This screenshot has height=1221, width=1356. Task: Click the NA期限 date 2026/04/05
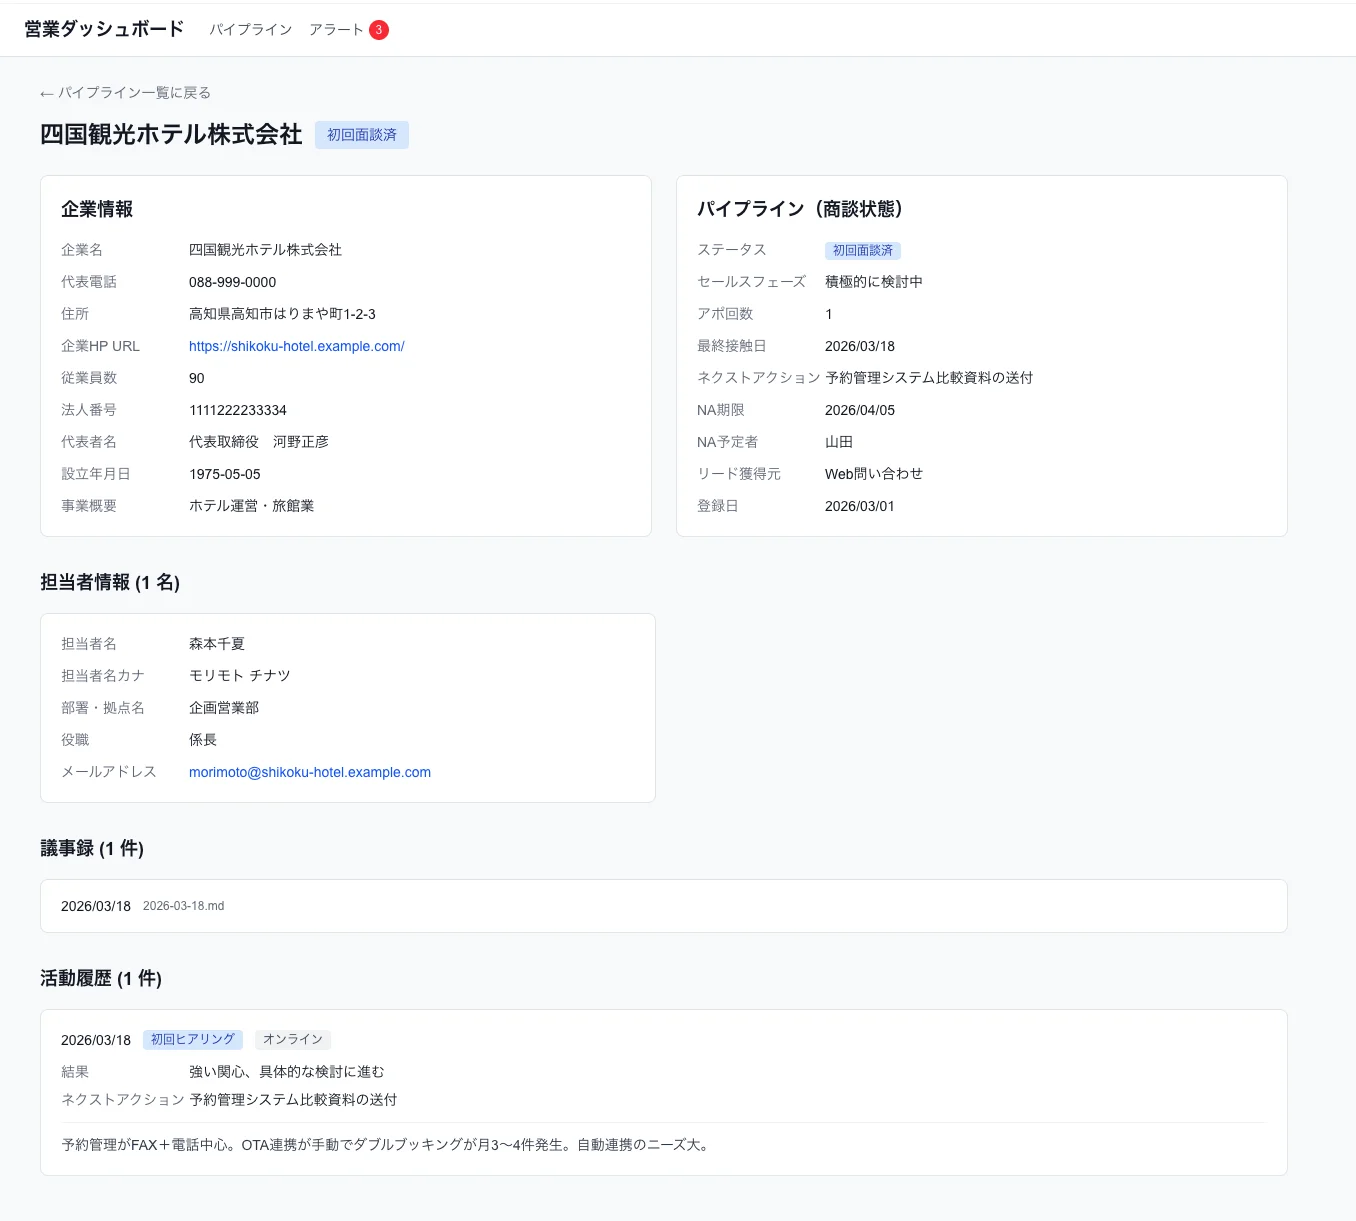pos(859,410)
